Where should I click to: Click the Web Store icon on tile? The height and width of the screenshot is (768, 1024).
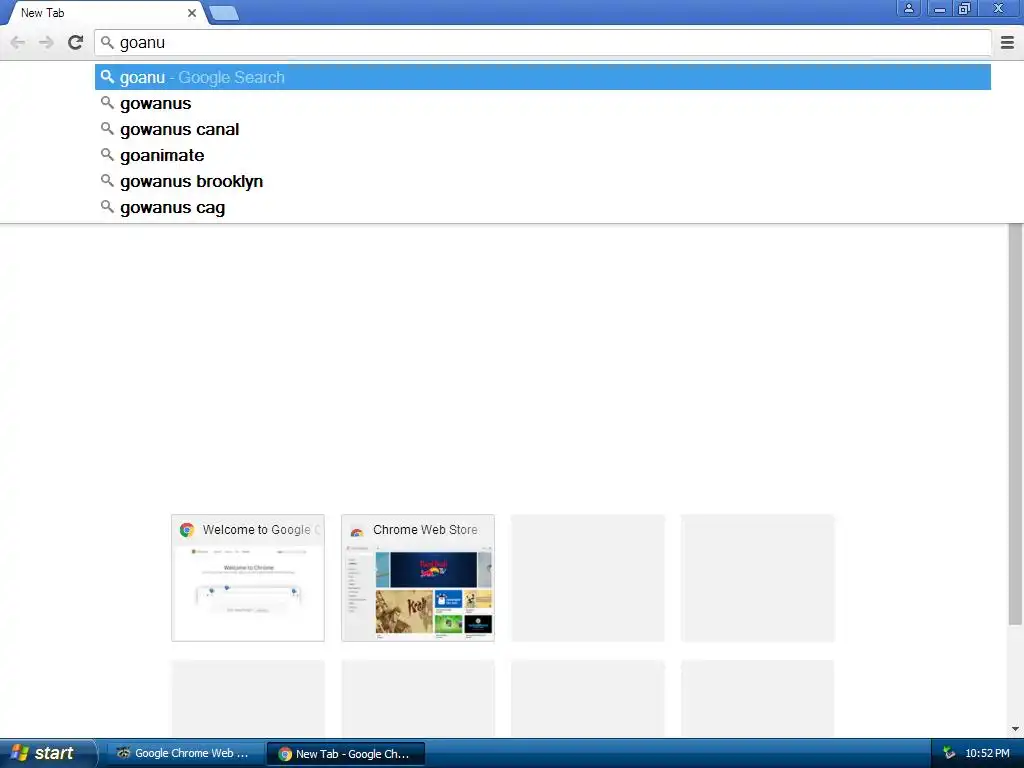pyautogui.click(x=357, y=530)
